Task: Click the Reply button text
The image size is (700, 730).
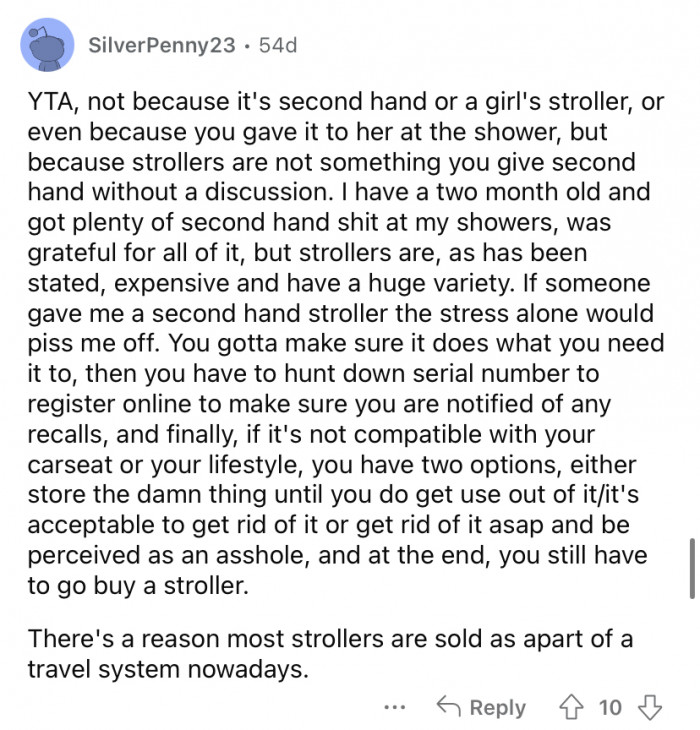Action: [497, 708]
